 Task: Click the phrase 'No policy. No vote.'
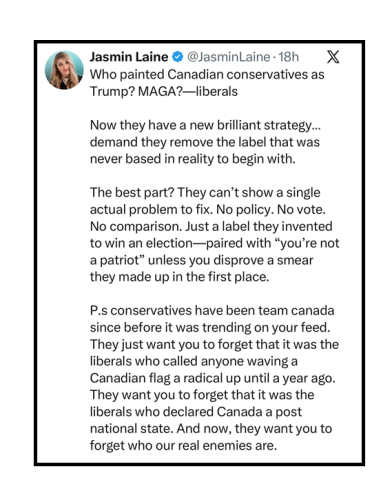click(271, 210)
